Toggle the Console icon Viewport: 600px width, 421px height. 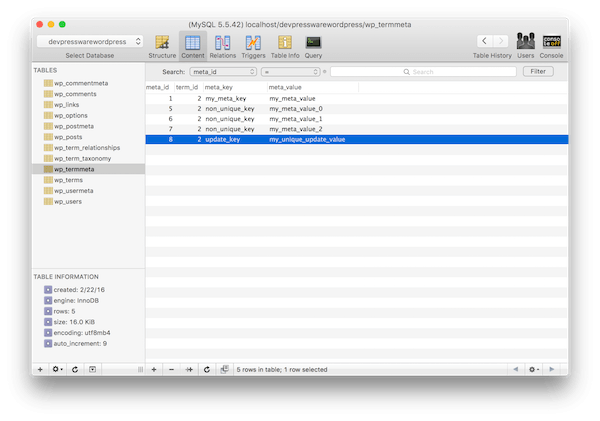(551, 46)
